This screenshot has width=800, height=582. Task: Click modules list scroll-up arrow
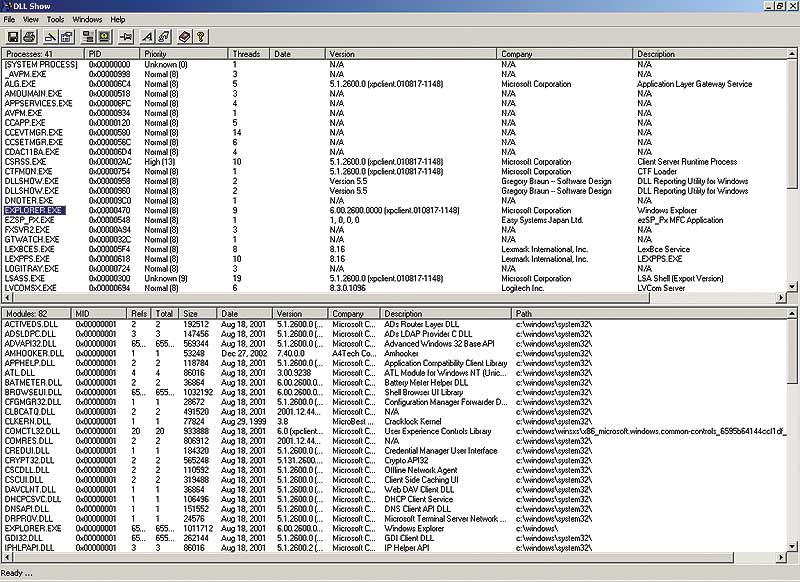coord(792,314)
